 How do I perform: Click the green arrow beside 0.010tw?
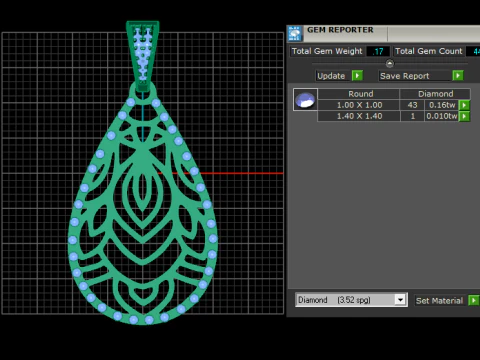[x=464, y=116]
